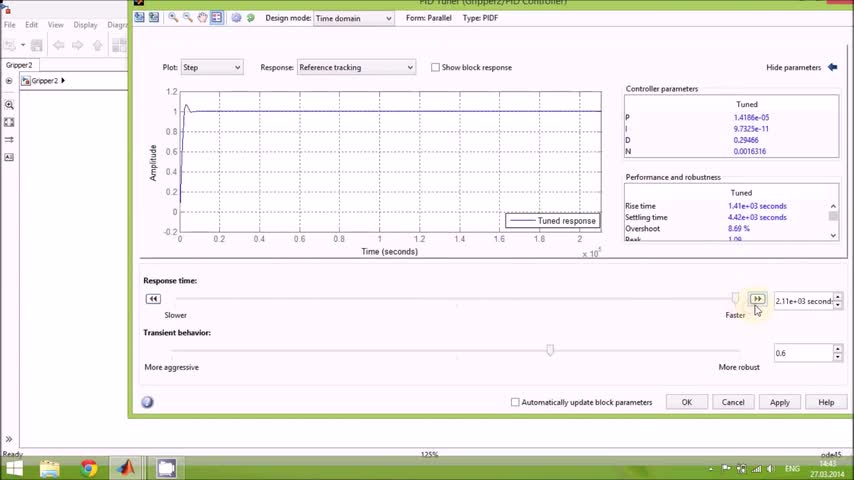Open the Simulink Diagram menu

[117, 25]
